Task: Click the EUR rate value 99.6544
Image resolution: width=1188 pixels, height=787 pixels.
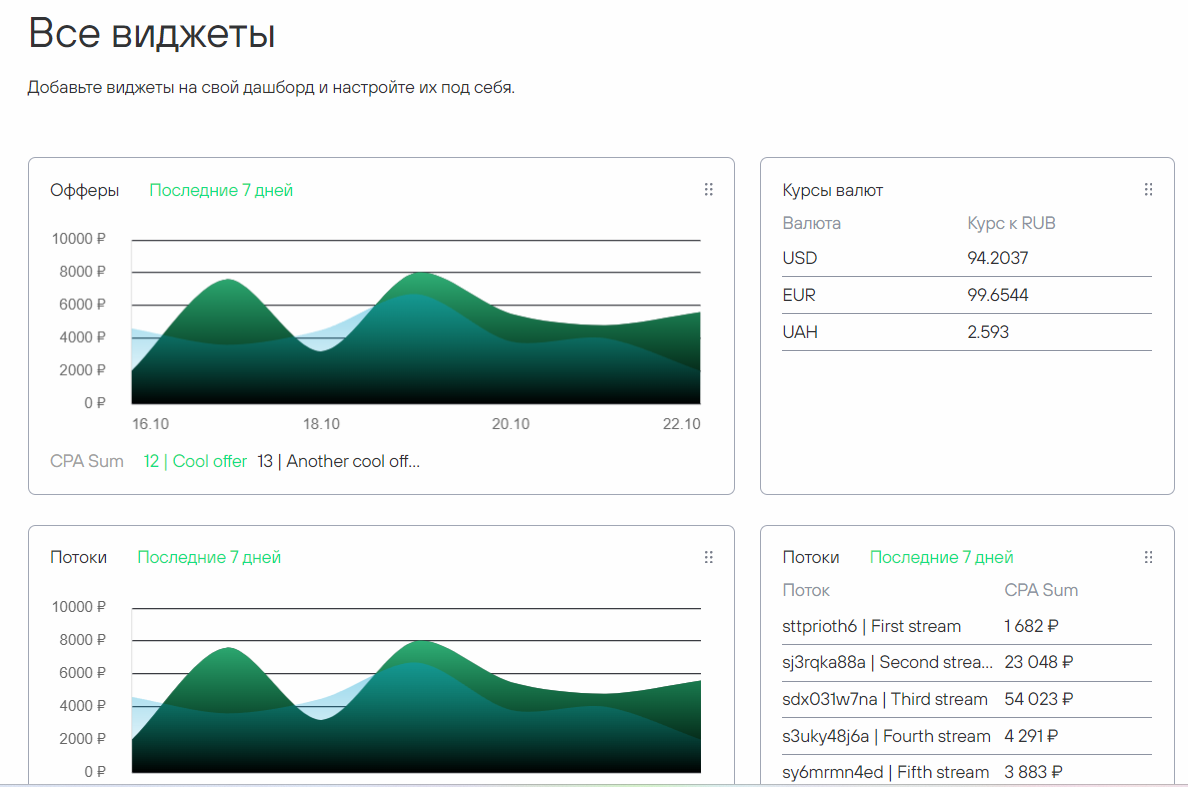Action: tap(997, 295)
